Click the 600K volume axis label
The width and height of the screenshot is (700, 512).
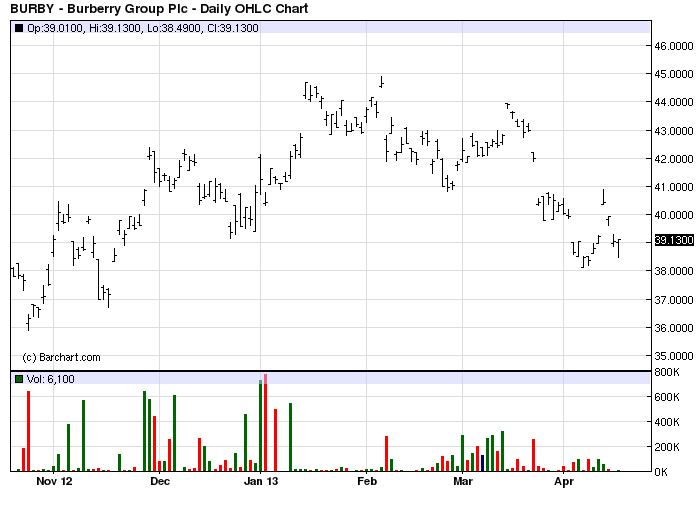[667, 397]
